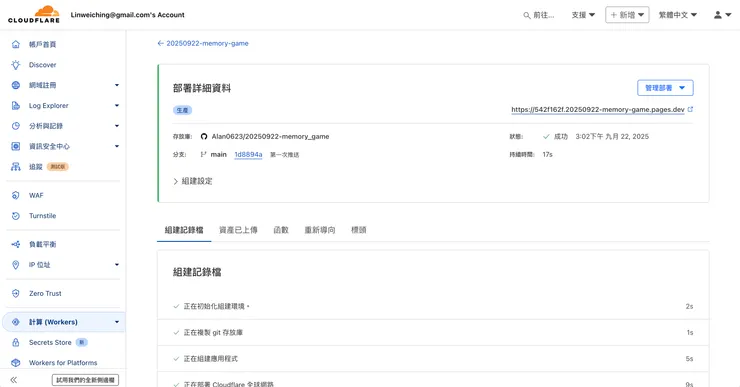
Task: Click the external link icon beside the pages.dev URL
Action: pos(690,109)
